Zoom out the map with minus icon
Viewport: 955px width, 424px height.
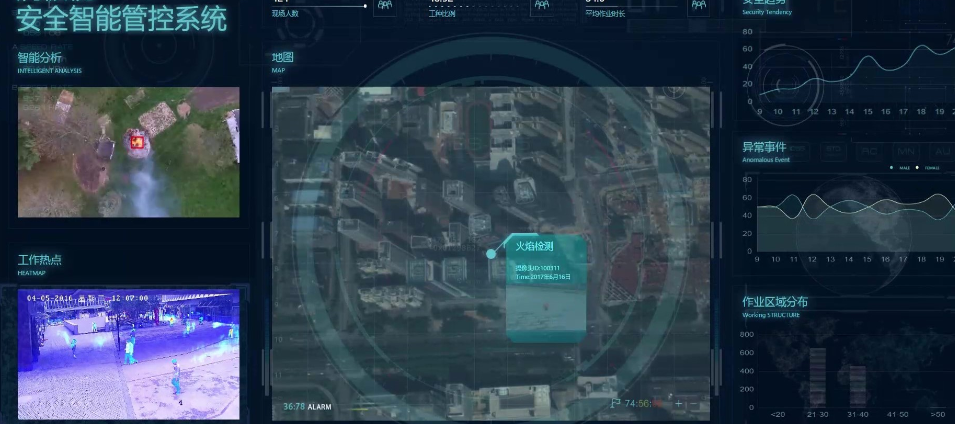[692, 404]
